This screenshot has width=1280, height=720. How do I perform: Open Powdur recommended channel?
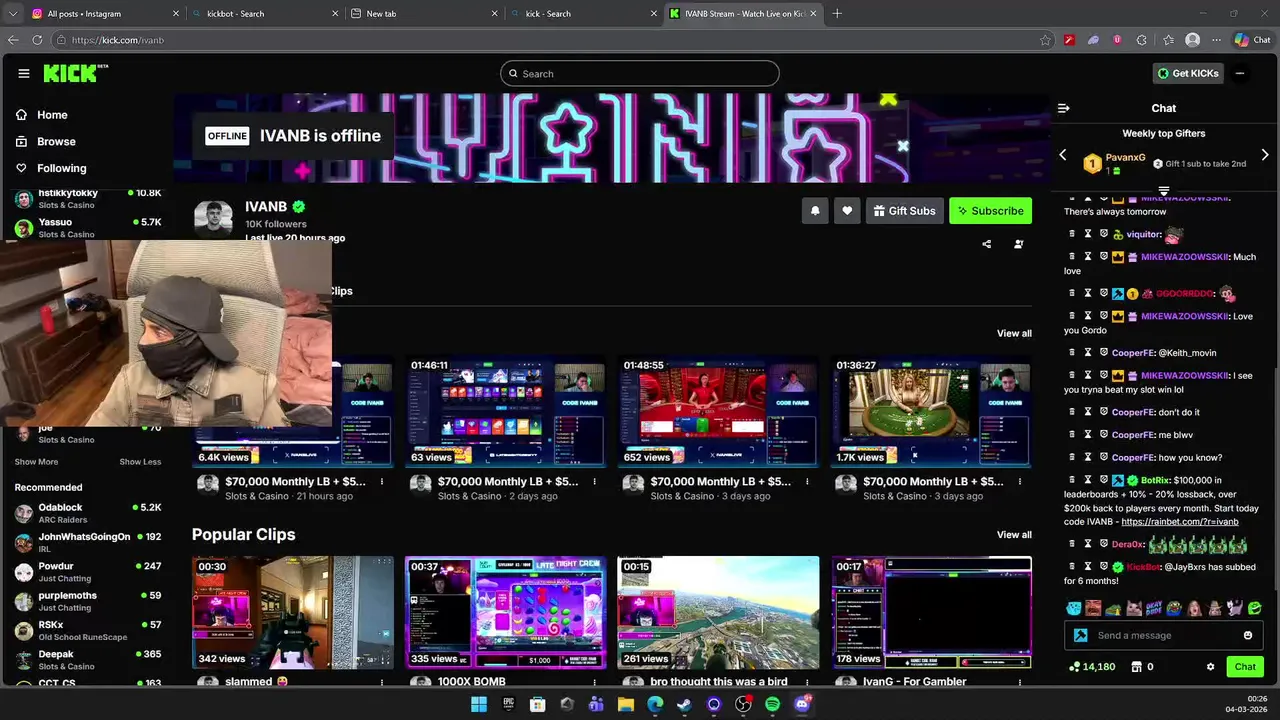tap(88, 572)
